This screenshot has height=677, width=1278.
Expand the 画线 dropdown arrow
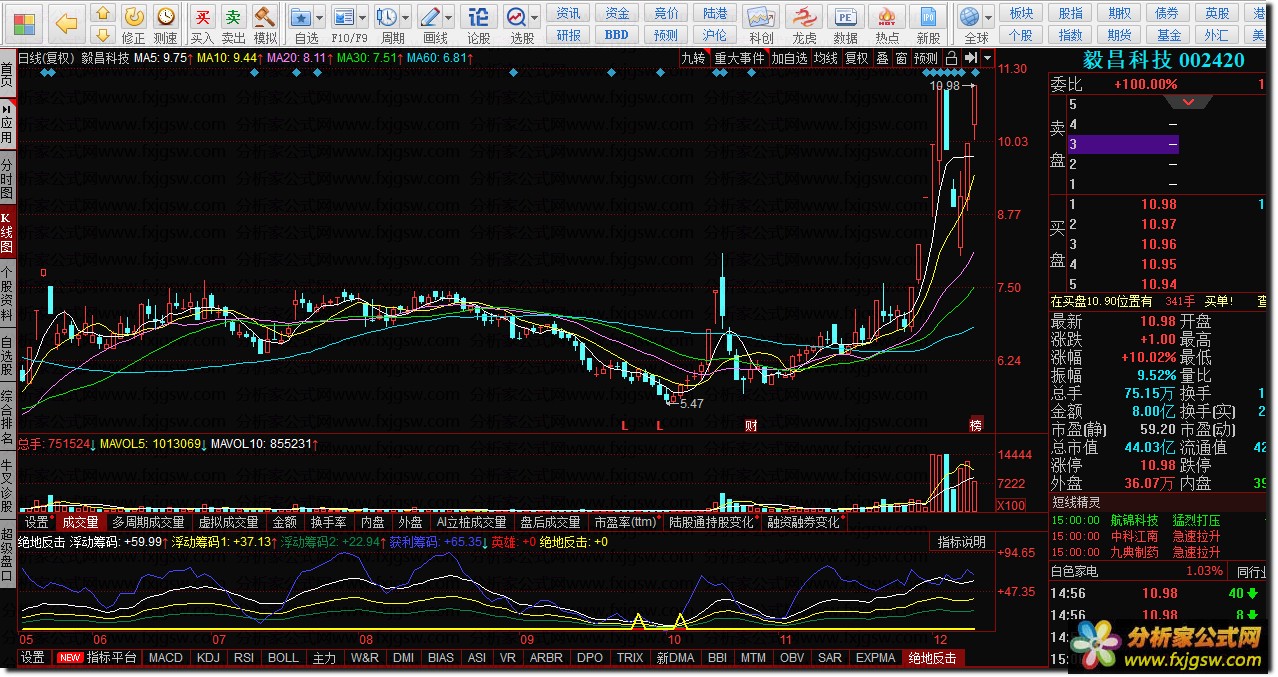(448, 18)
